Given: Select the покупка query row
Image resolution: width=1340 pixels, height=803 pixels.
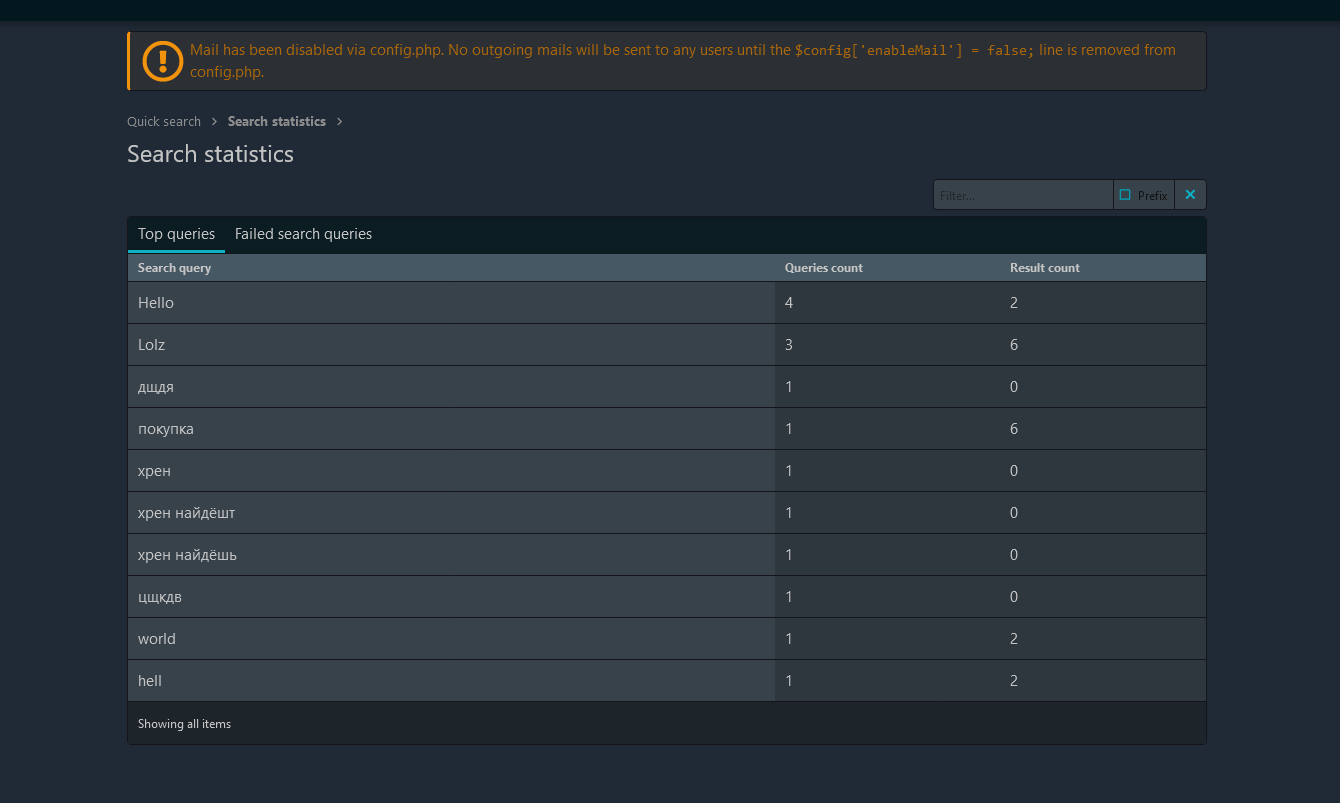Looking at the screenshot, I should pyautogui.click(x=400, y=428).
